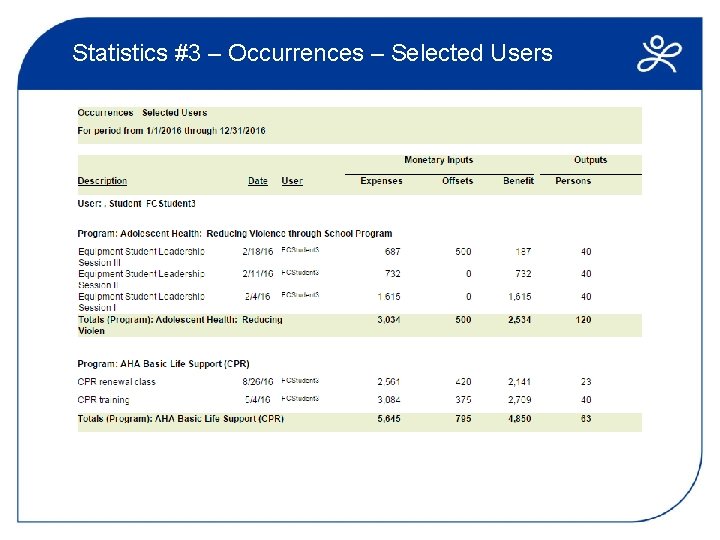Select the Program: AHA Basic Life Support heading

163,364
